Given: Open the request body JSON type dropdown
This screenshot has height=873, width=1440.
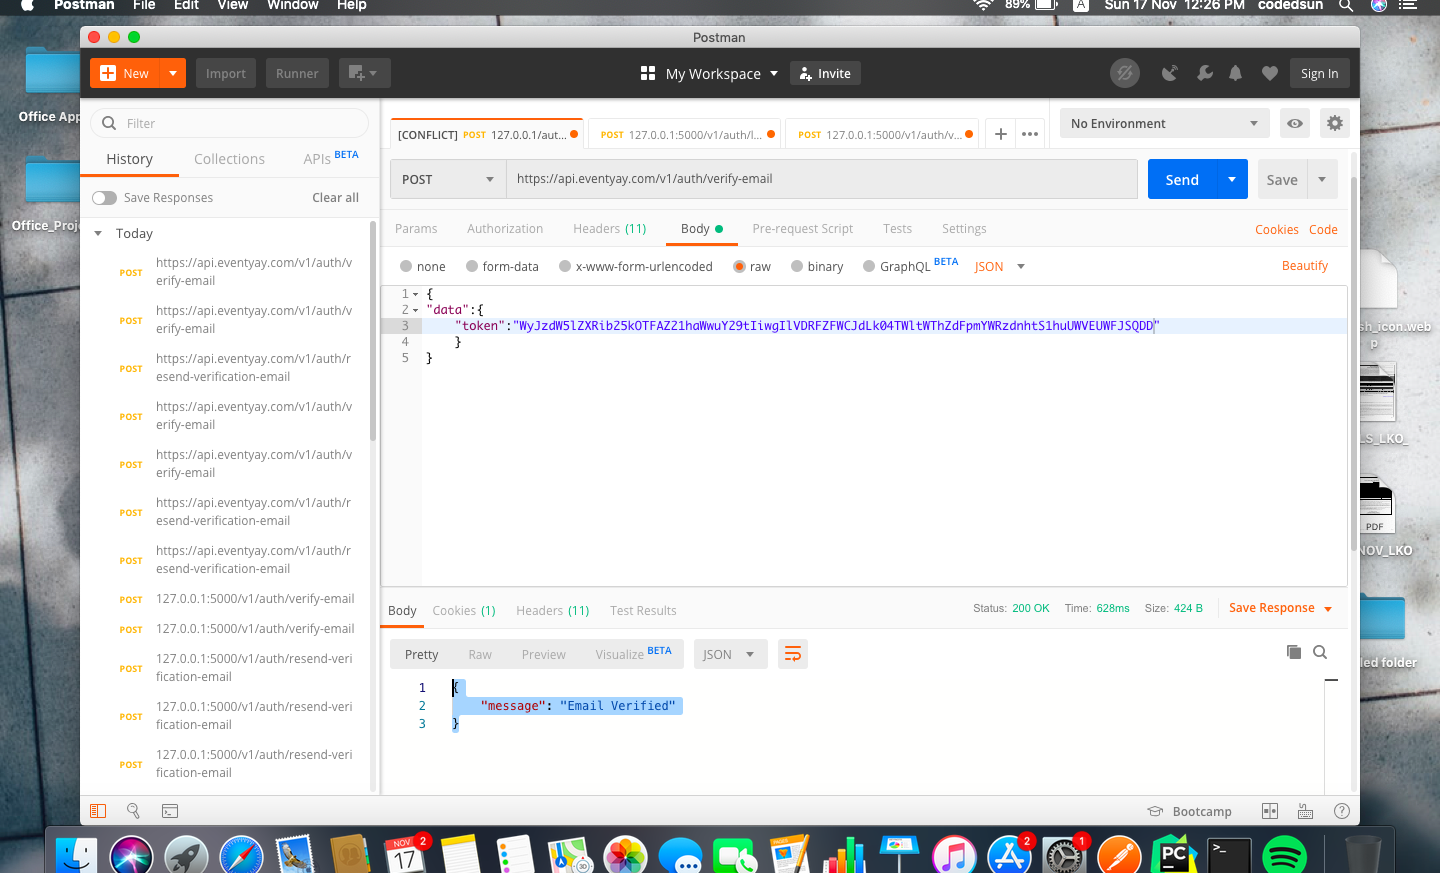Looking at the screenshot, I should coord(1000,266).
